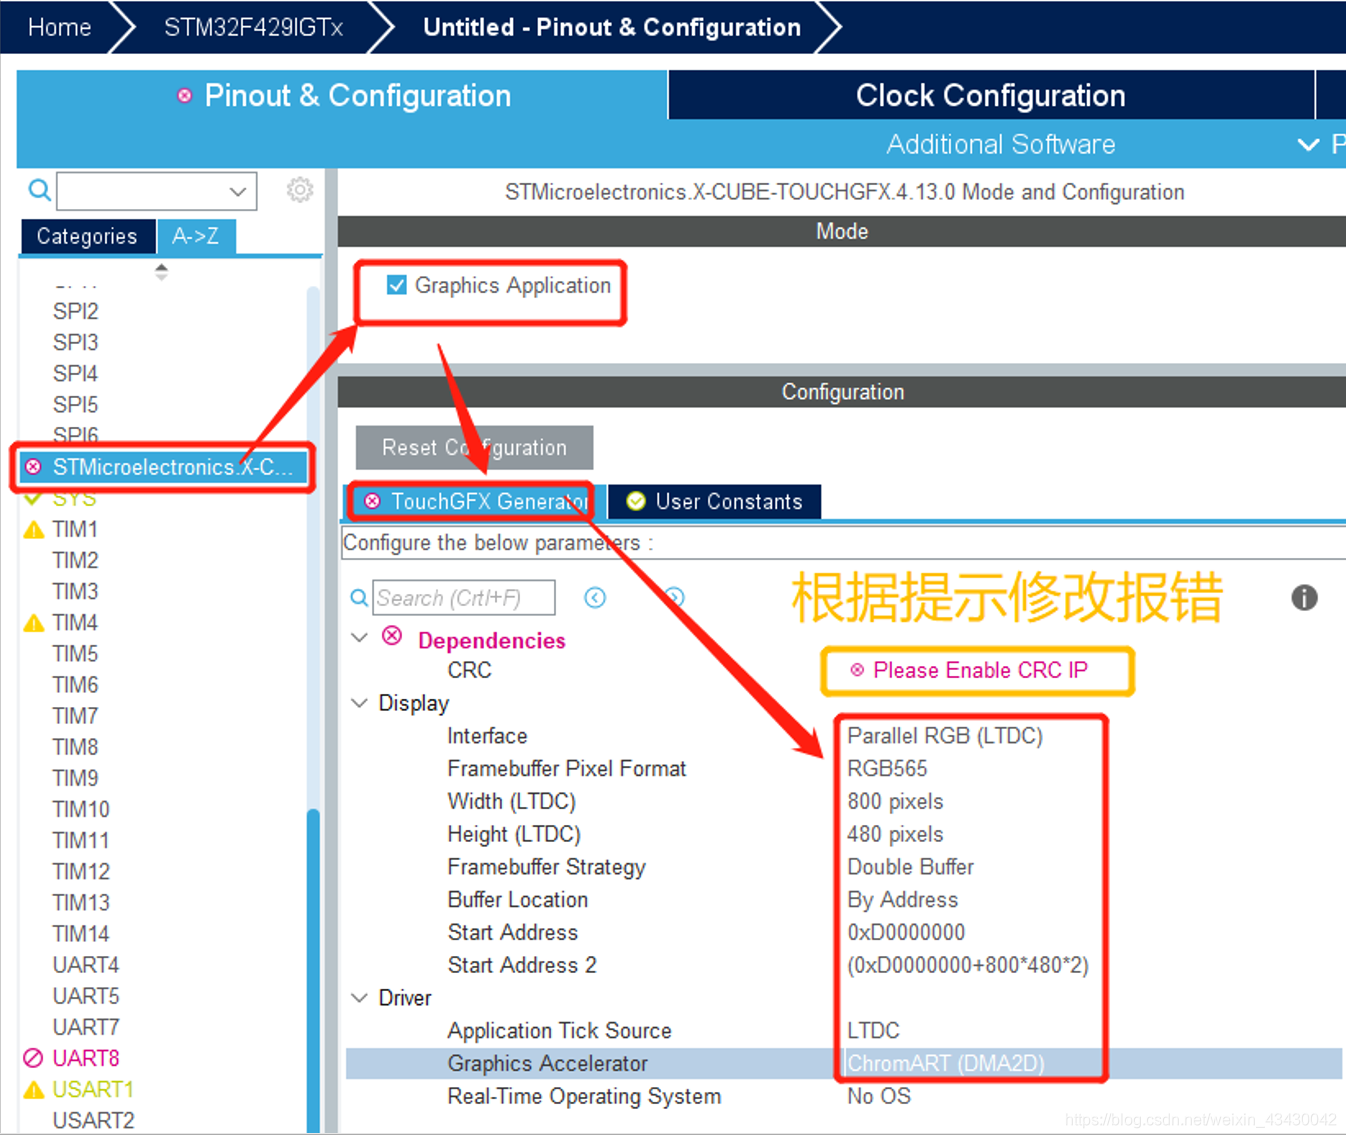Select UART5 peripheral
This screenshot has width=1346, height=1138.
86,996
